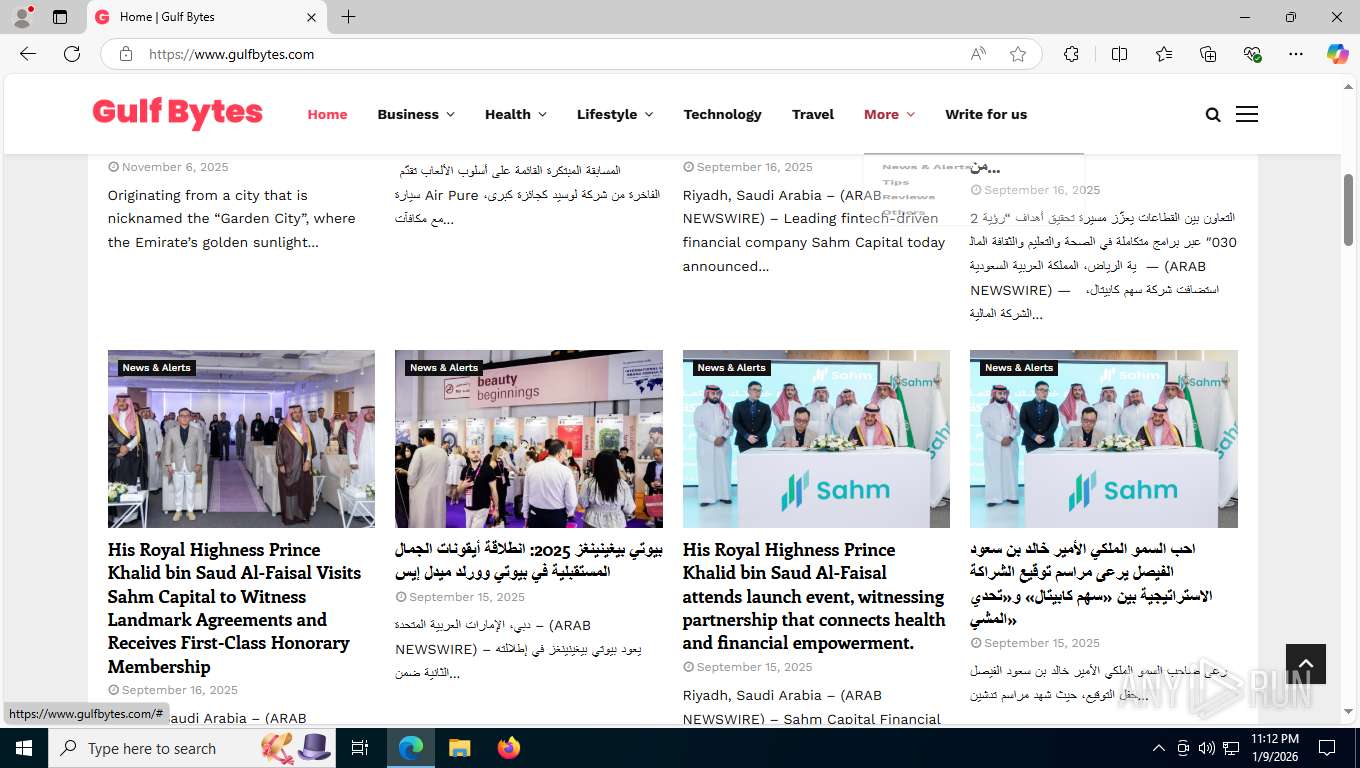The width and height of the screenshot is (1360, 768).
Task: Click the page vertical scrollbar thumb
Action: (1348, 209)
